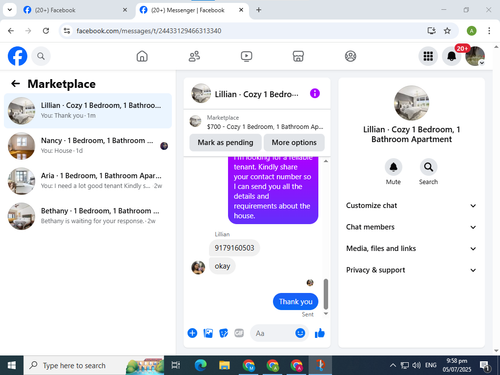Click More options button
The image size is (500, 375).
click(294, 142)
